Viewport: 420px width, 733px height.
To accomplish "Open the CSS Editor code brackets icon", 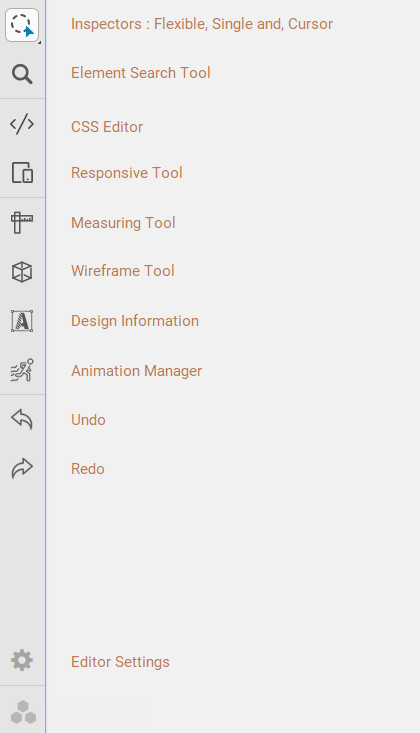I will (x=22, y=124).
